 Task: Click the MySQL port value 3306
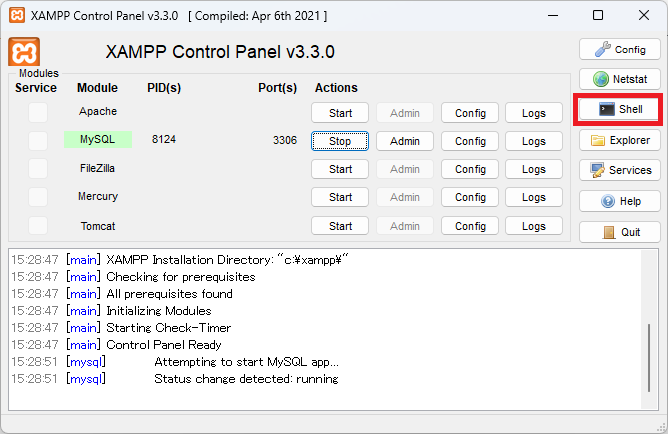pyautogui.click(x=285, y=140)
